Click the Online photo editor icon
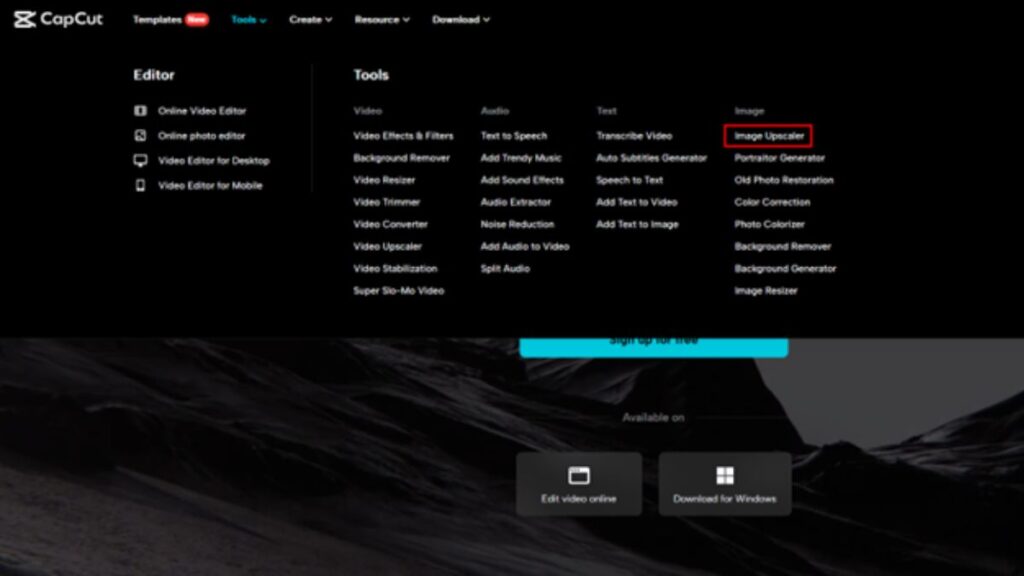Screen dimensions: 1024x576 pyautogui.click(x=140, y=136)
